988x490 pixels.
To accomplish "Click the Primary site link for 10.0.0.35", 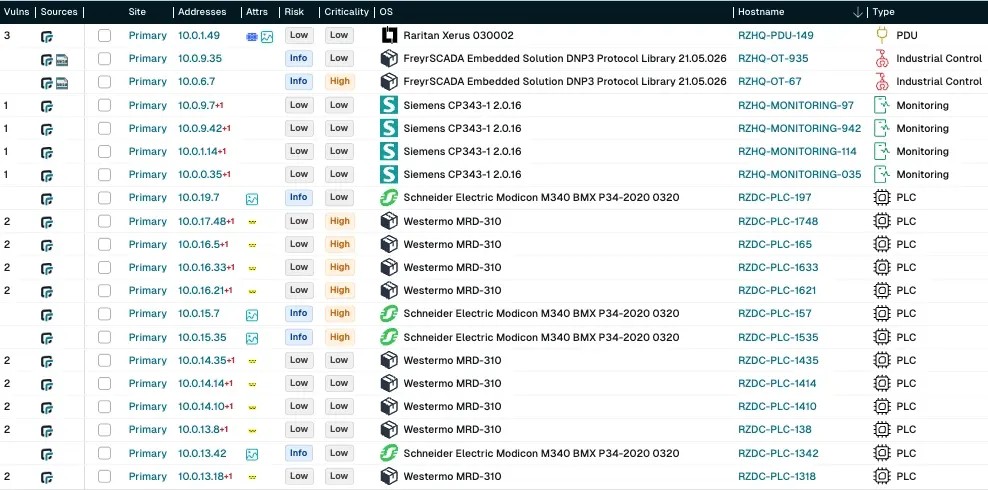I will coord(148,175).
